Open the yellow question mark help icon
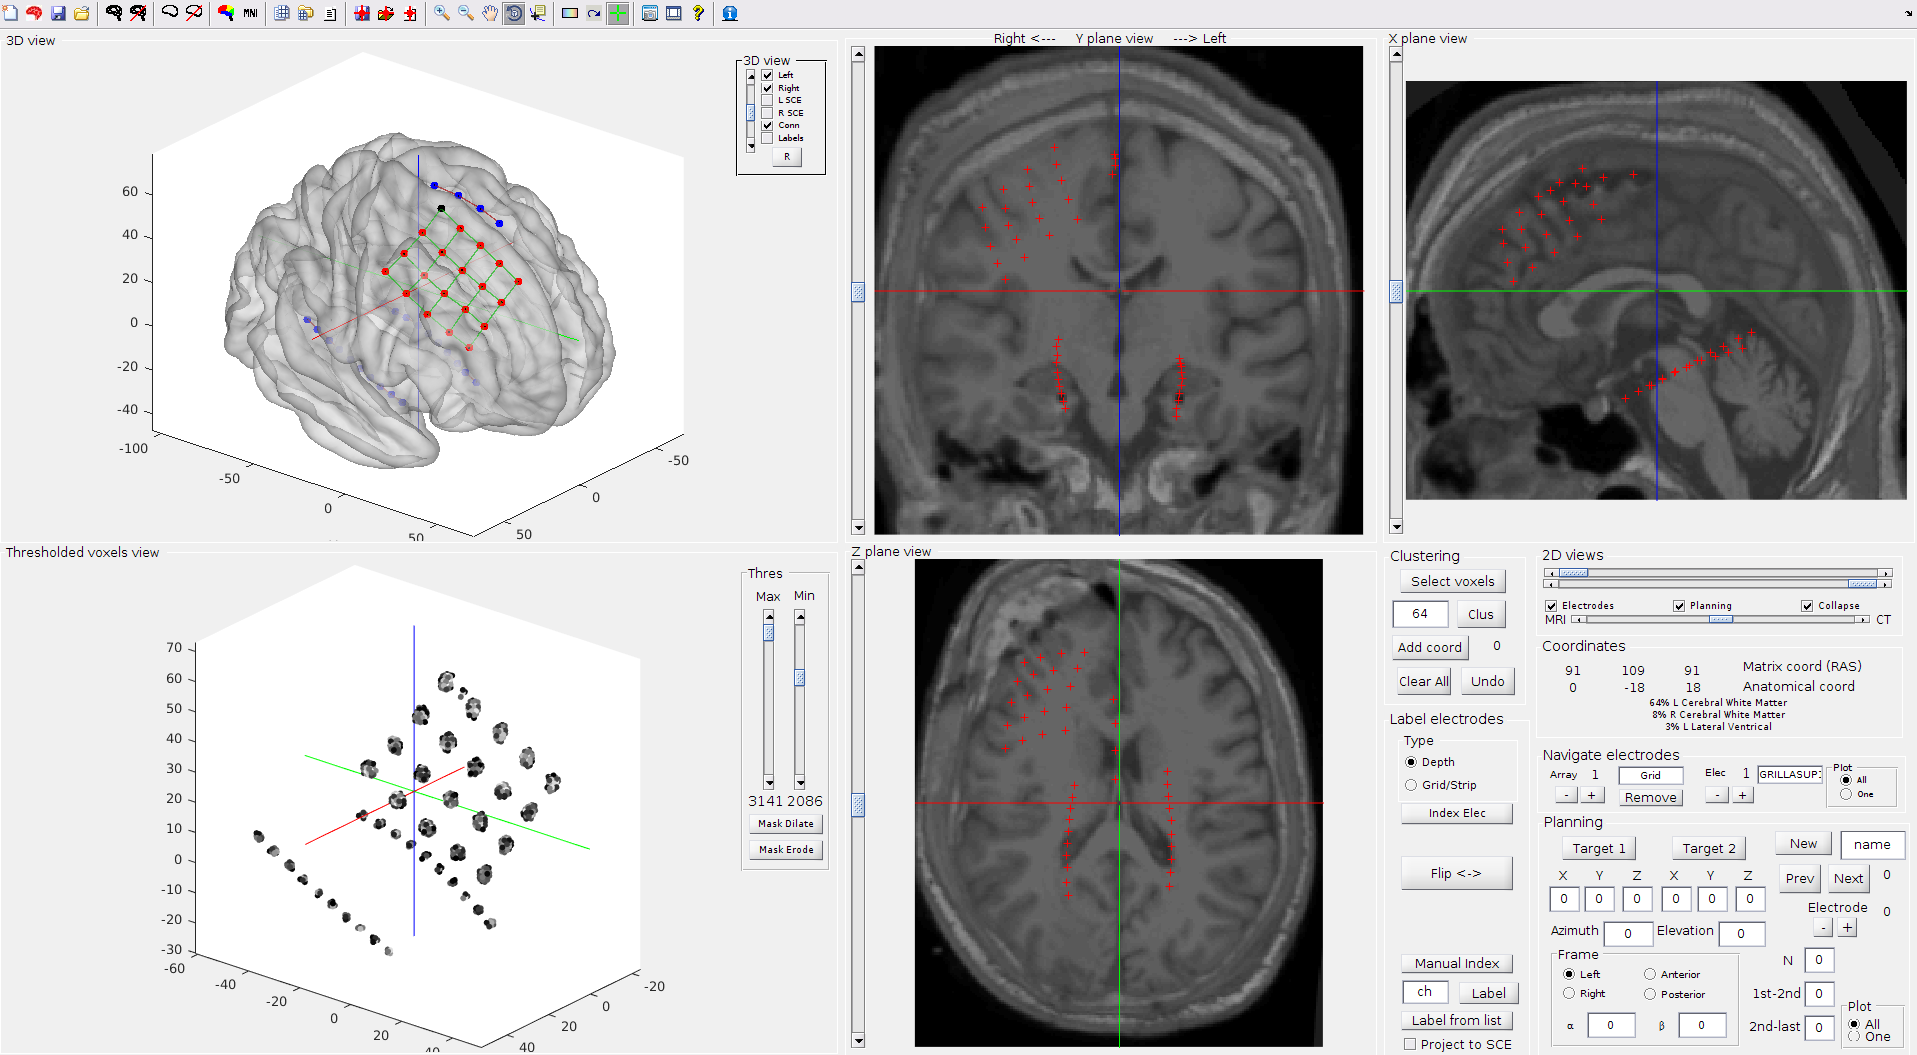This screenshot has height=1055, width=1917. click(x=698, y=13)
